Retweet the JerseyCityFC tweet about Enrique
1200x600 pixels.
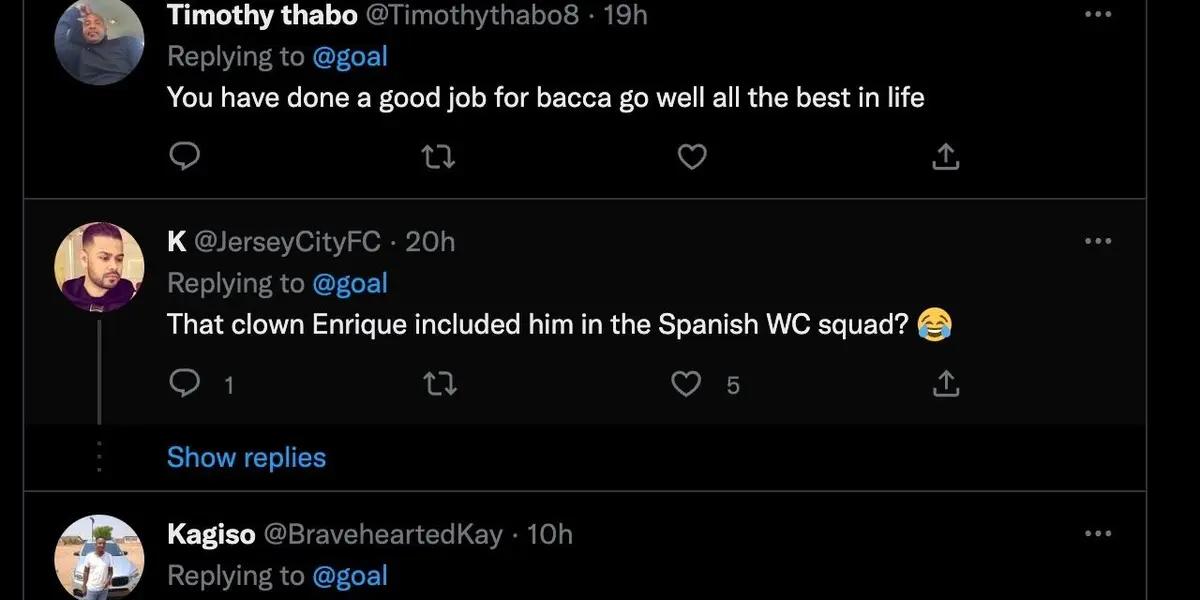click(439, 384)
